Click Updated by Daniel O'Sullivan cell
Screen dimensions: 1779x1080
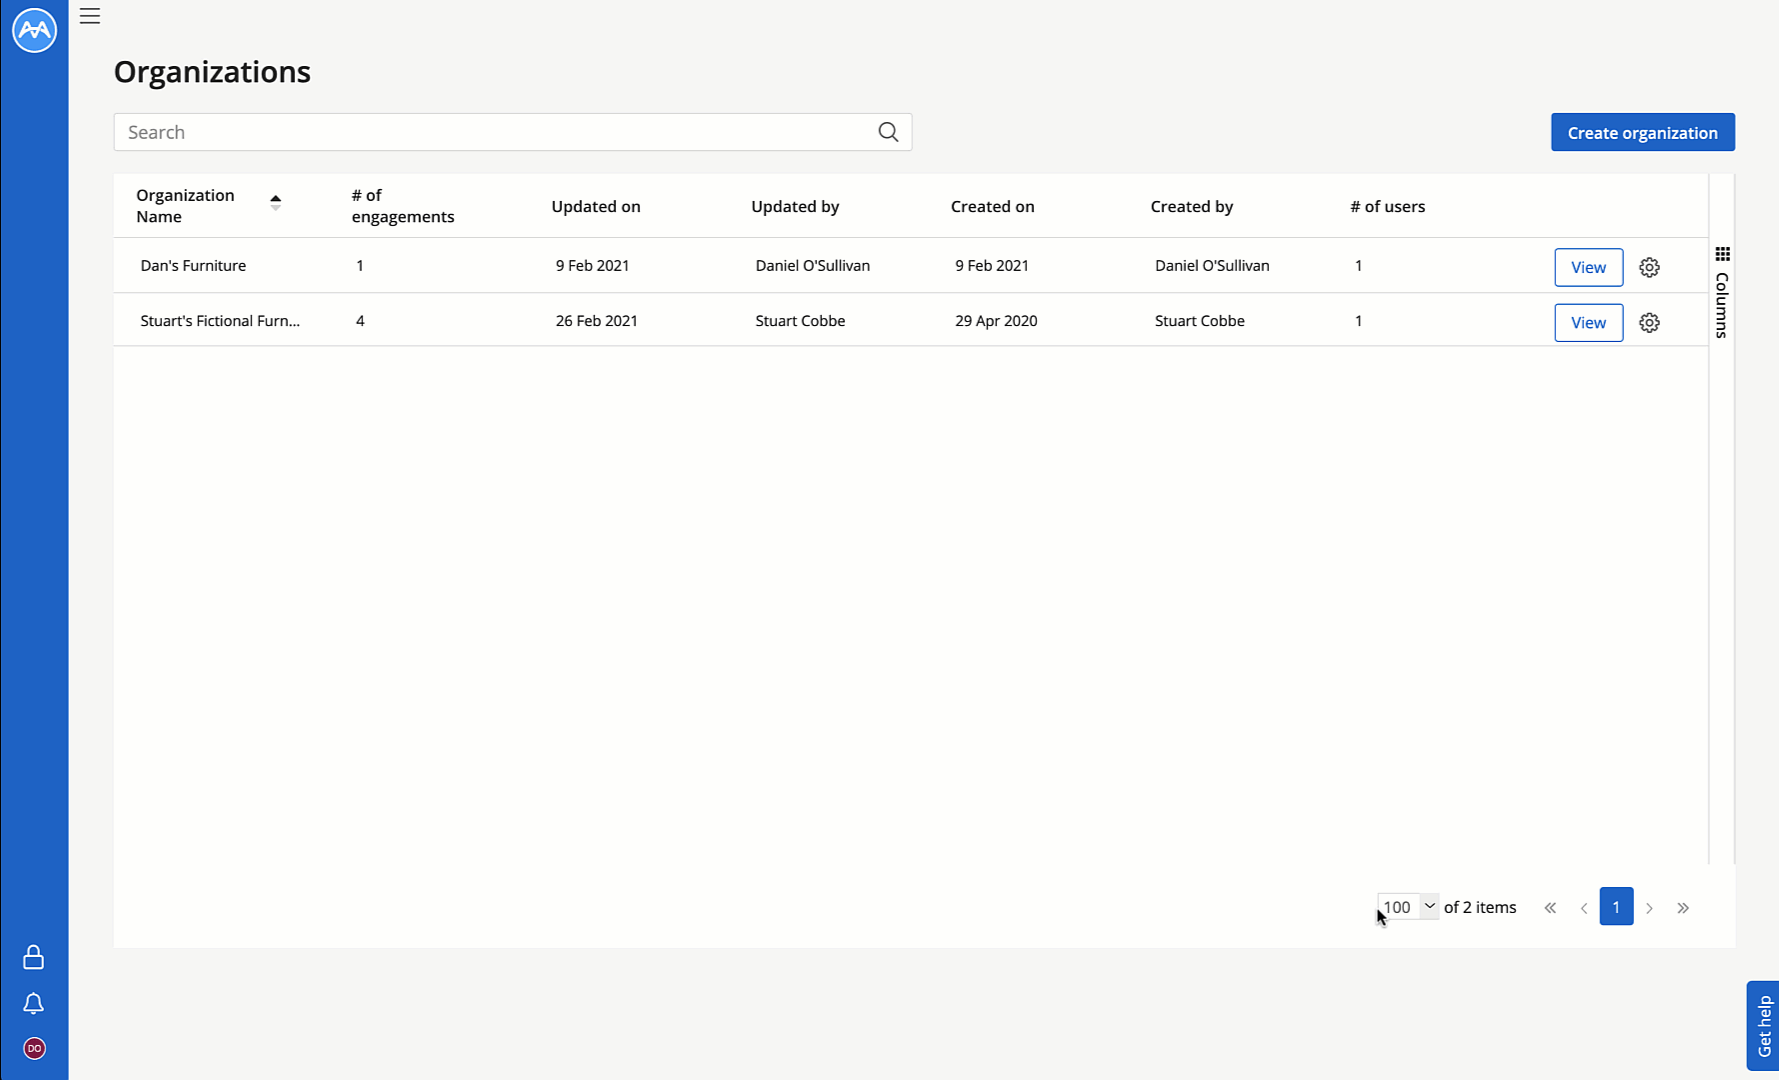[812, 265]
